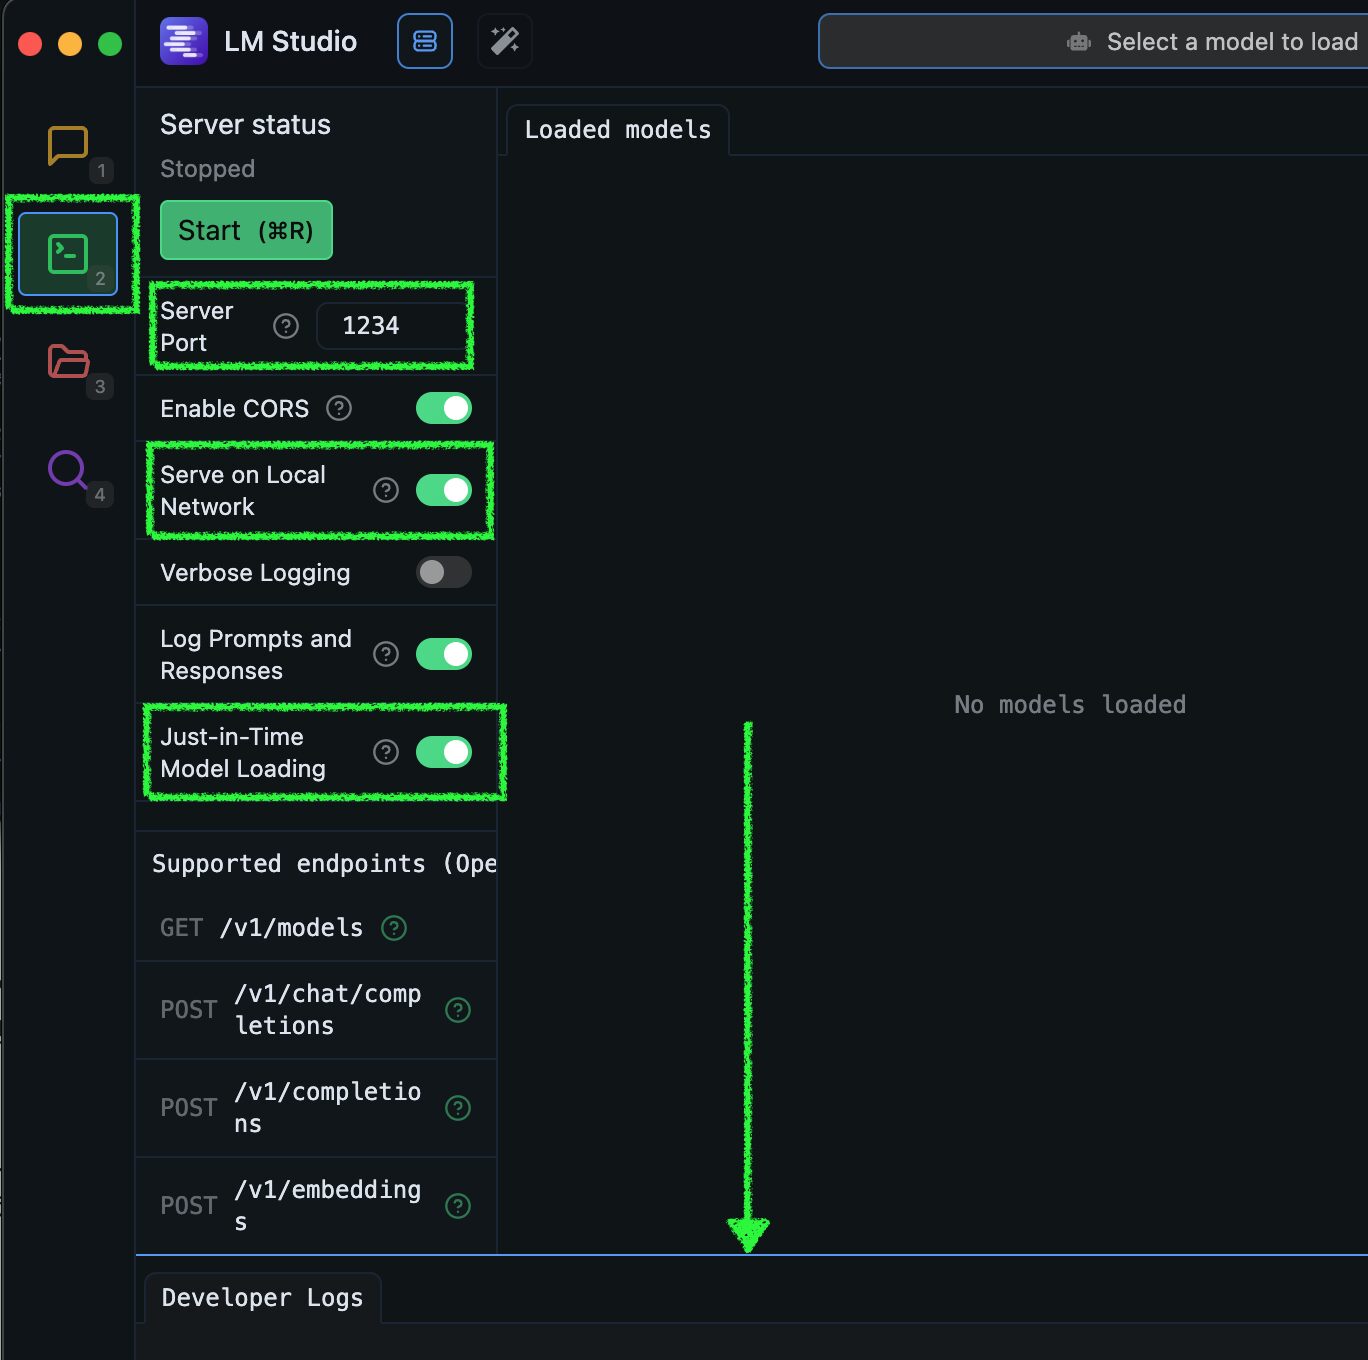Click help icon next to Enable CORS
The image size is (1368, 1360).
pos(339,408)
